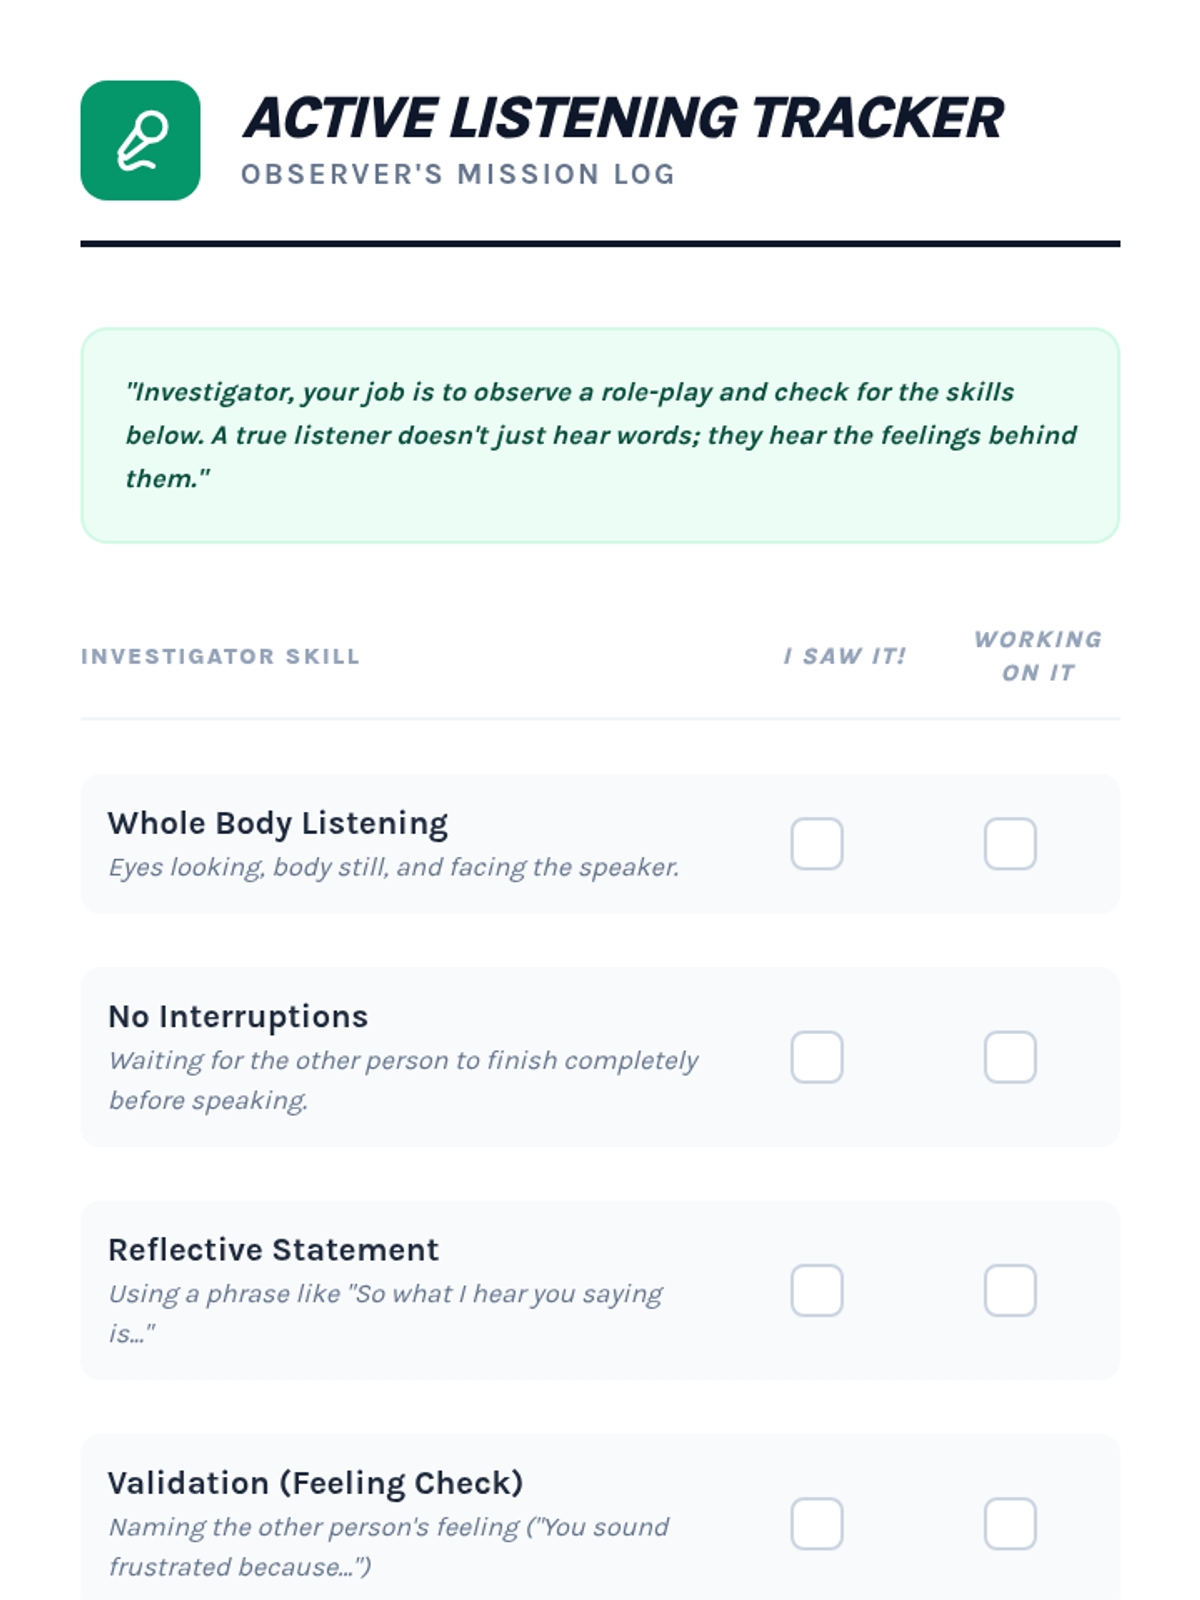The image size is (1200, 1600).
Task: Check "Working On It" for Whole Body Listening
Action: click(1010, 844)
